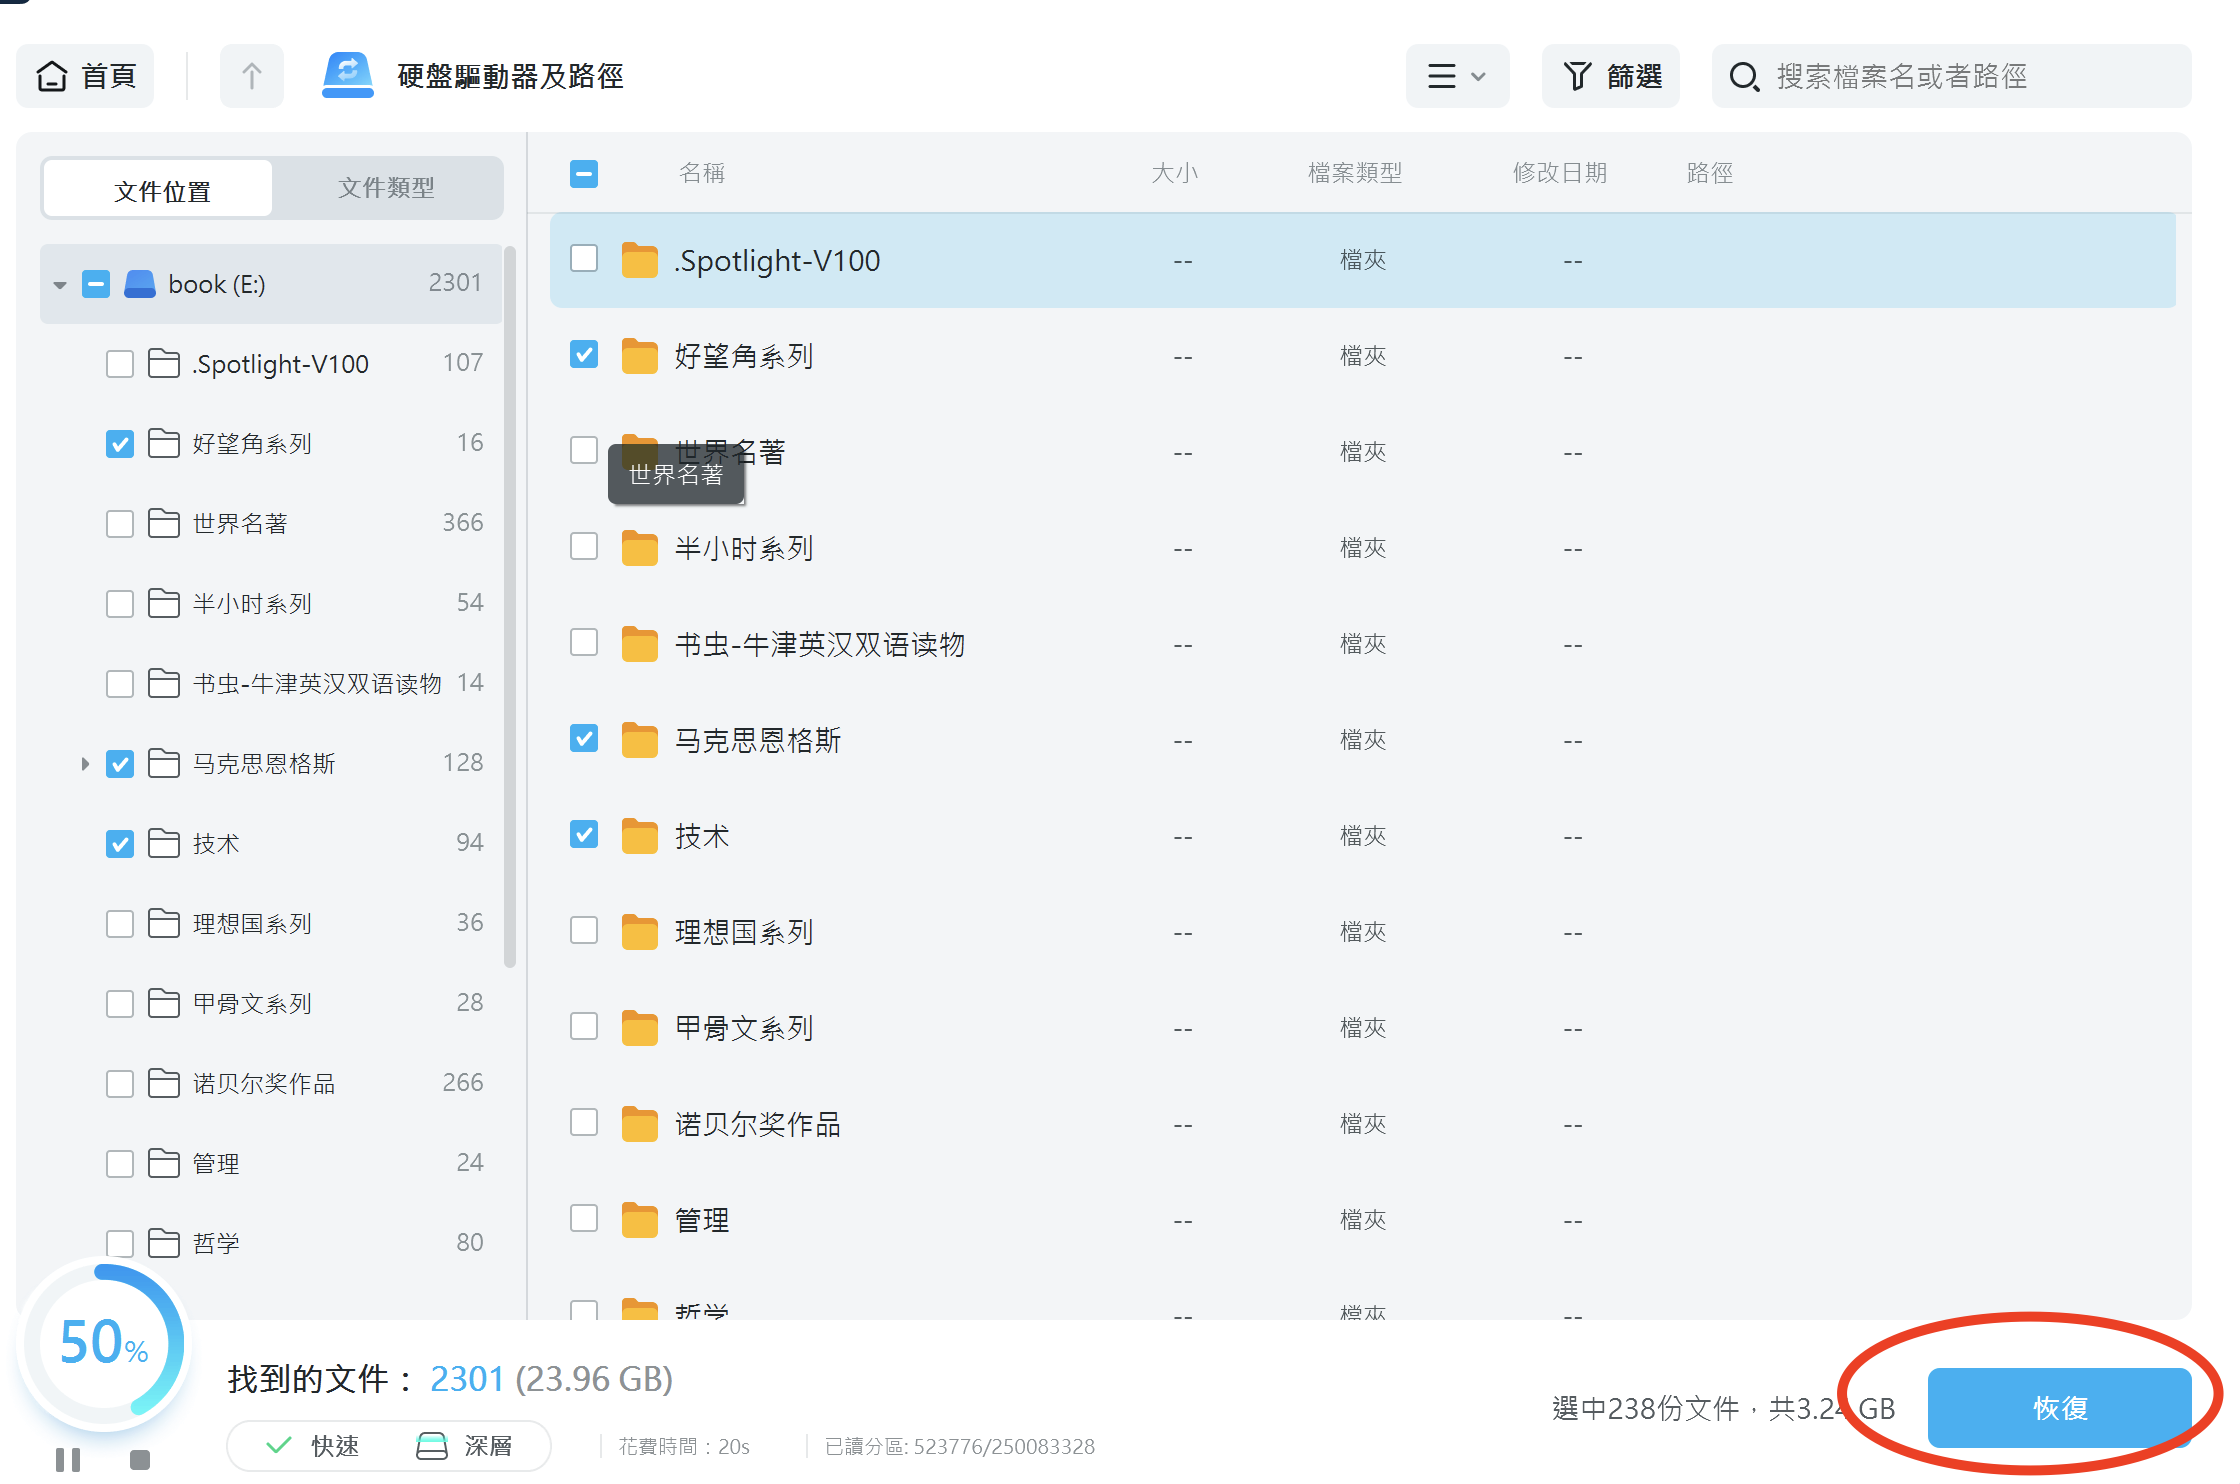Screen dimensions: 2240x1484
Task: Click the book (E:) drive icon
Action: pos(140,284)
